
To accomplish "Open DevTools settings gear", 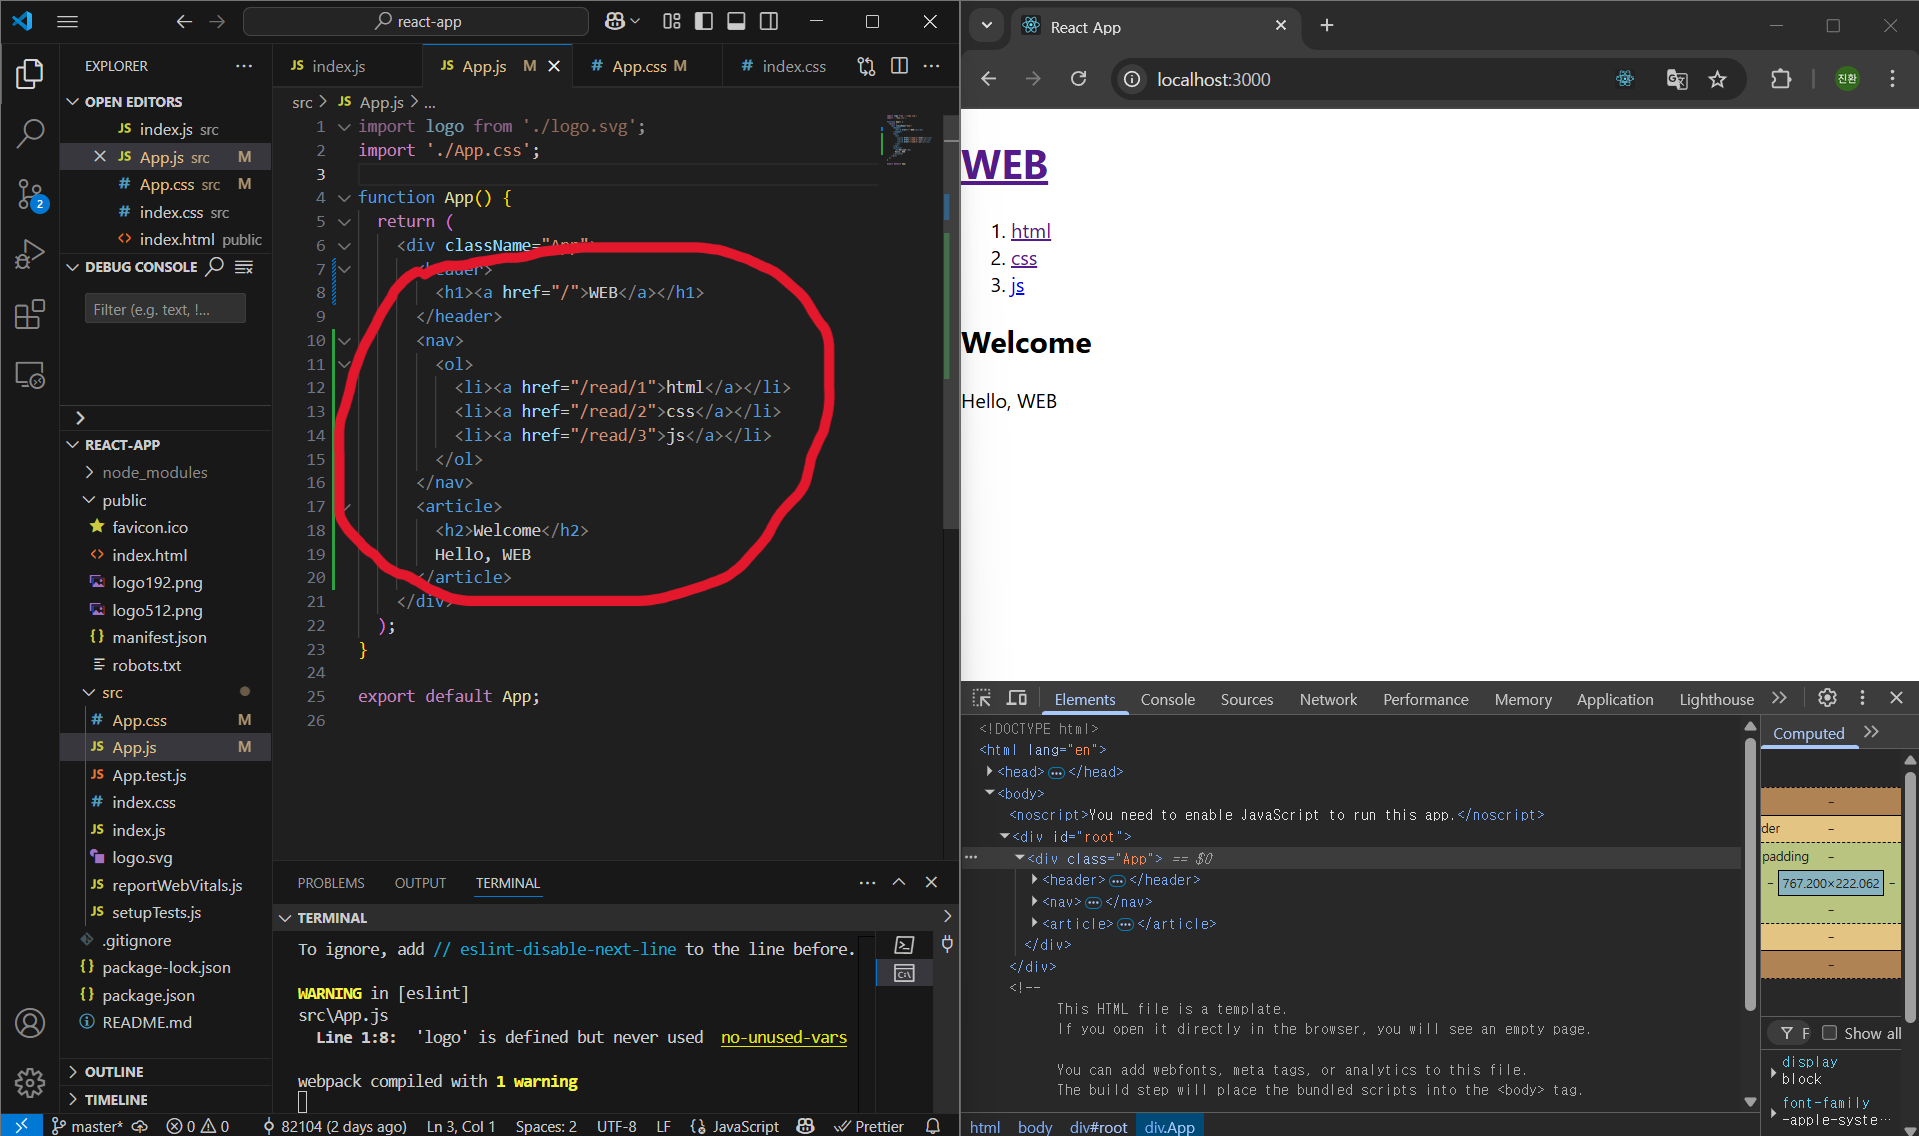I will (x=1827, y=698).
